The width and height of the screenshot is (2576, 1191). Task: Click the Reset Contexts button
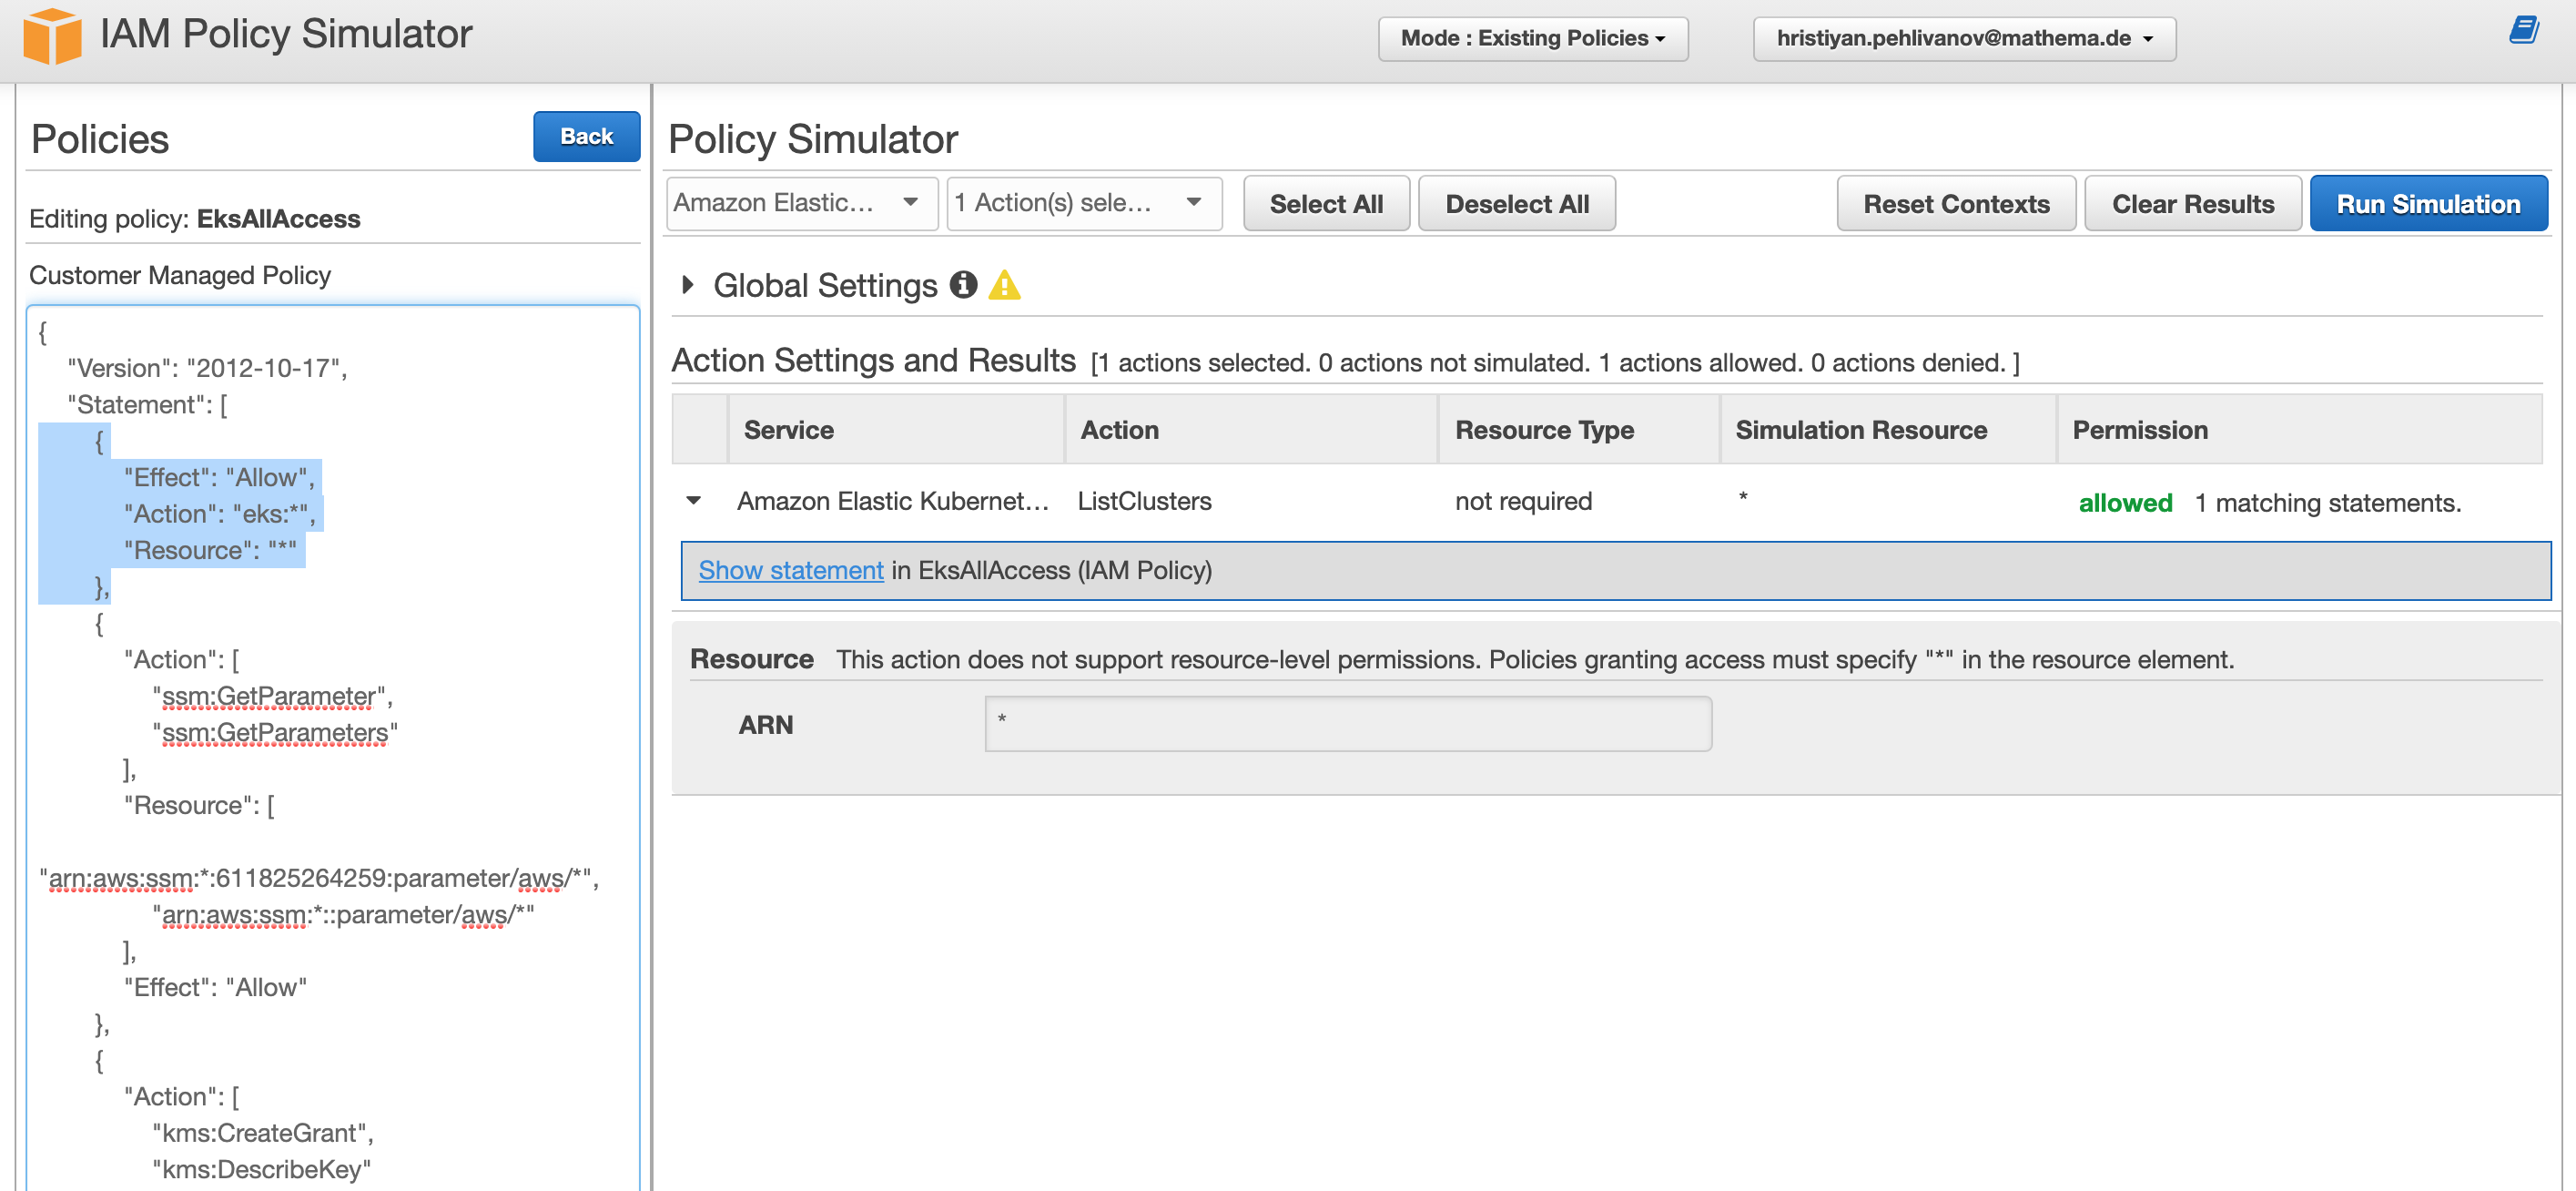pos(1956,203)
